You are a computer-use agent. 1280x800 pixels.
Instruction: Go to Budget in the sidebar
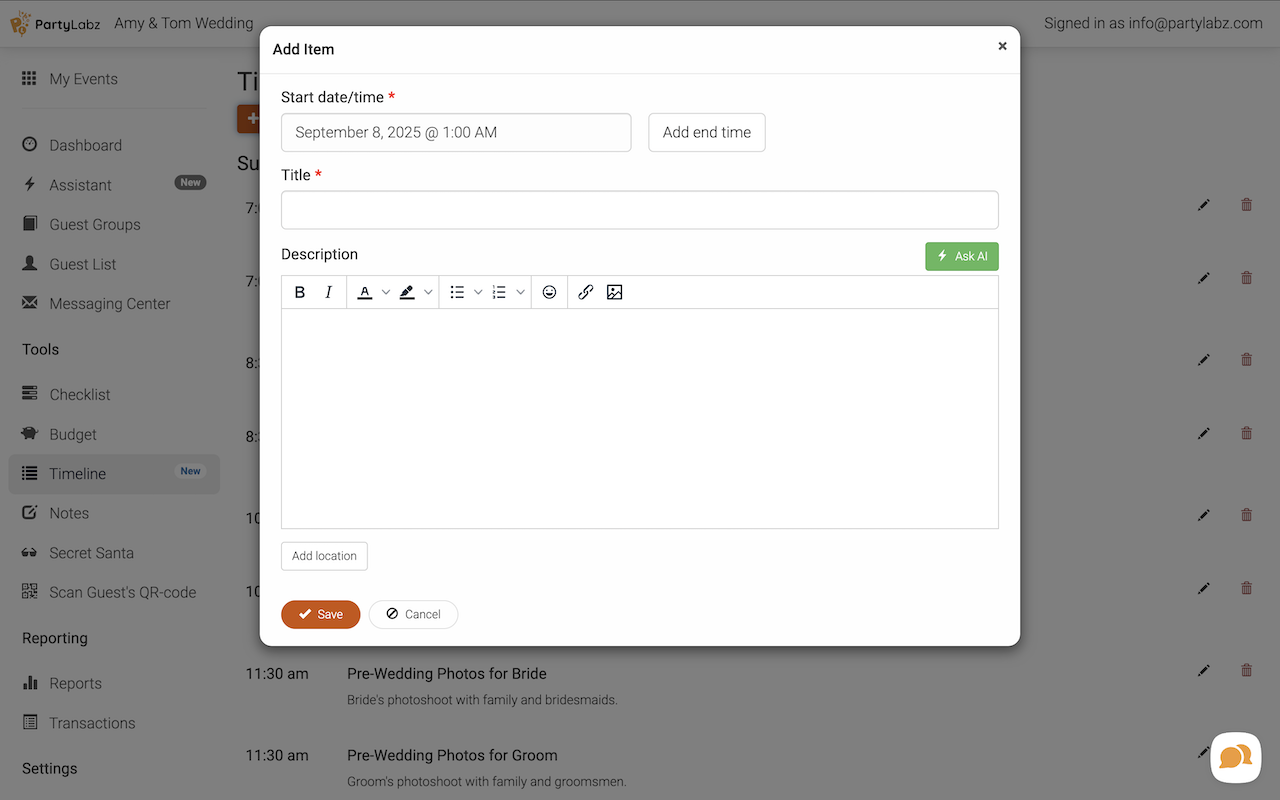pos(73,434)
